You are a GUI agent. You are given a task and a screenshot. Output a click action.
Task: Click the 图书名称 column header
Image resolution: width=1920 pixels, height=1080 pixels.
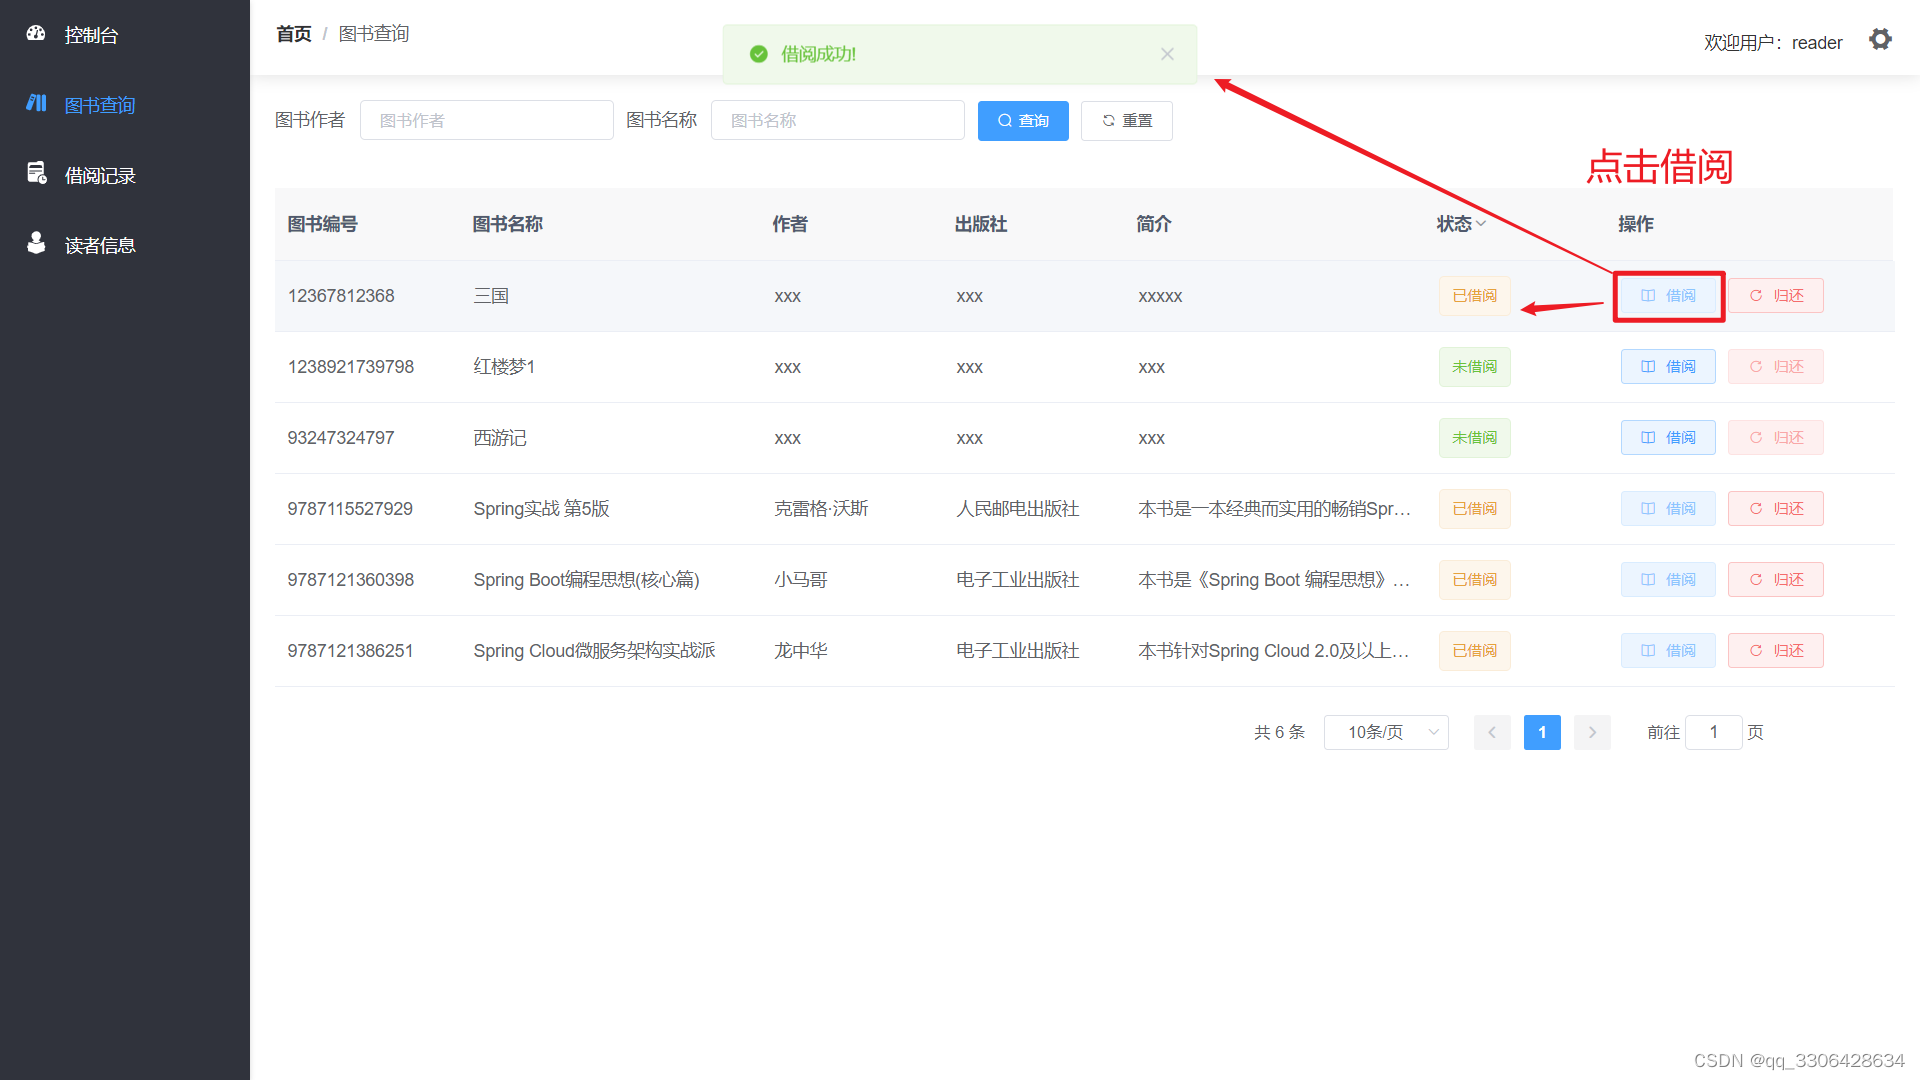(508, 224)
